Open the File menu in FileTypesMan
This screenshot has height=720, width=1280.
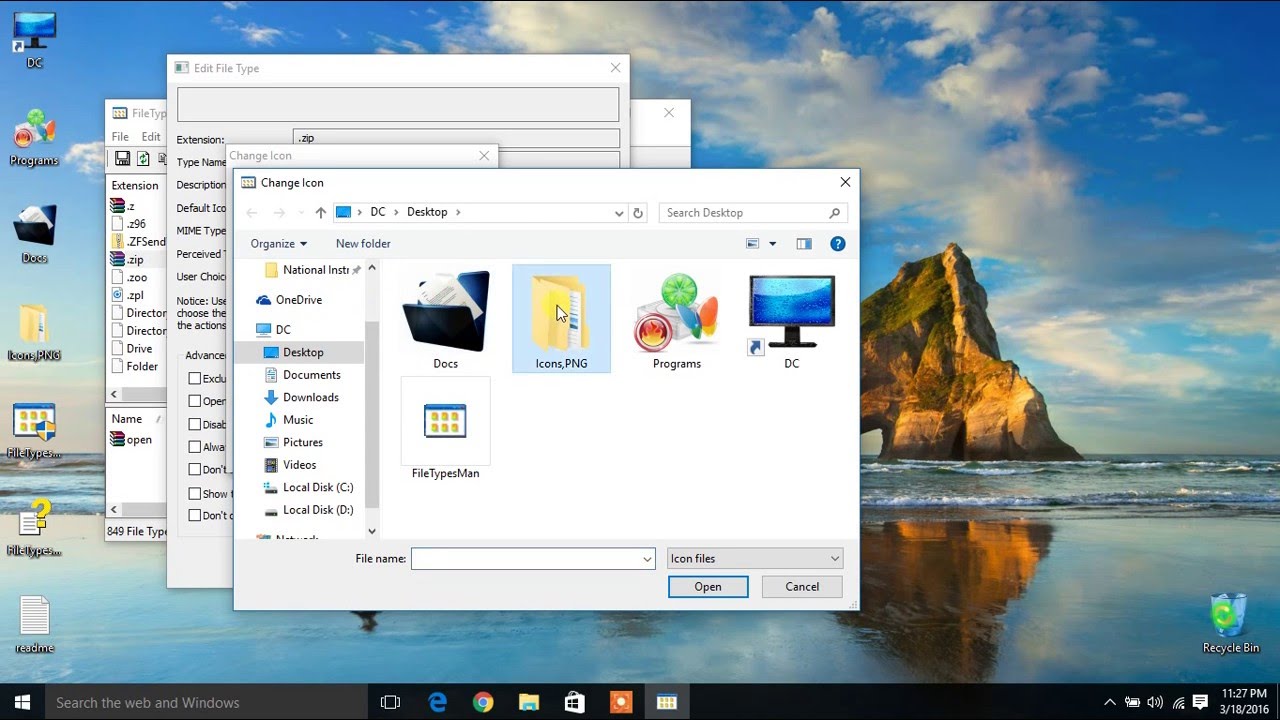[119, 136]
